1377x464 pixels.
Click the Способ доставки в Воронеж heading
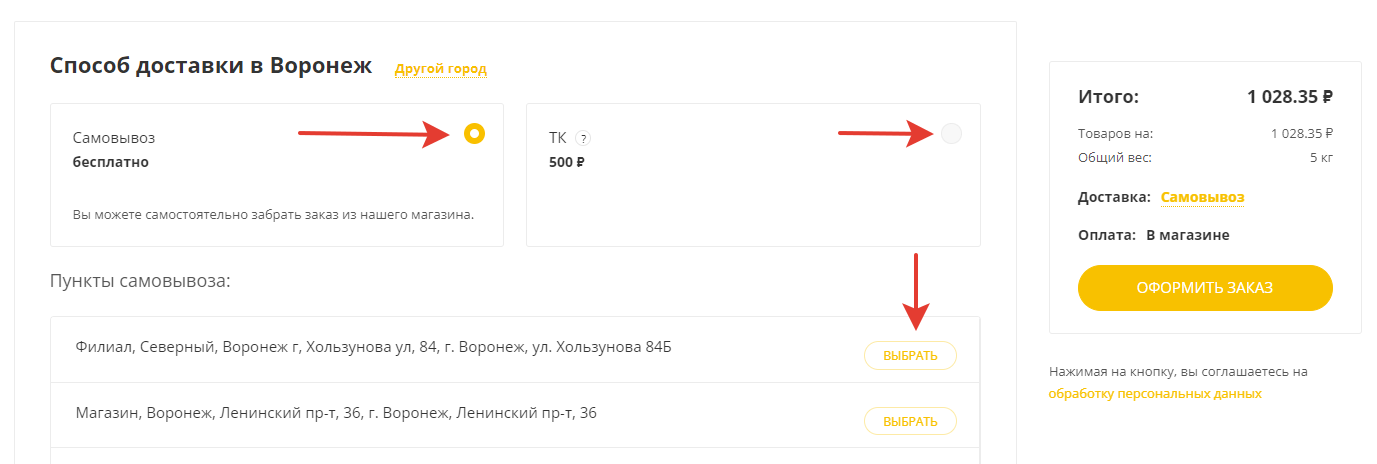211,67
